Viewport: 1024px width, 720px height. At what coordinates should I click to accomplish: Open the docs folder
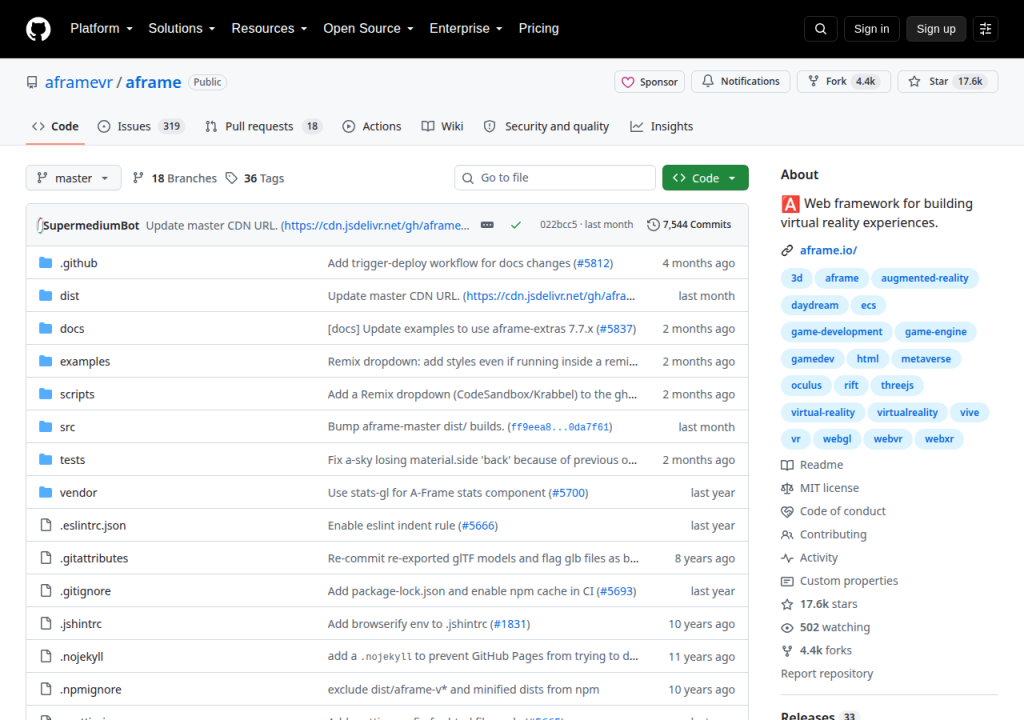(72, 328)
